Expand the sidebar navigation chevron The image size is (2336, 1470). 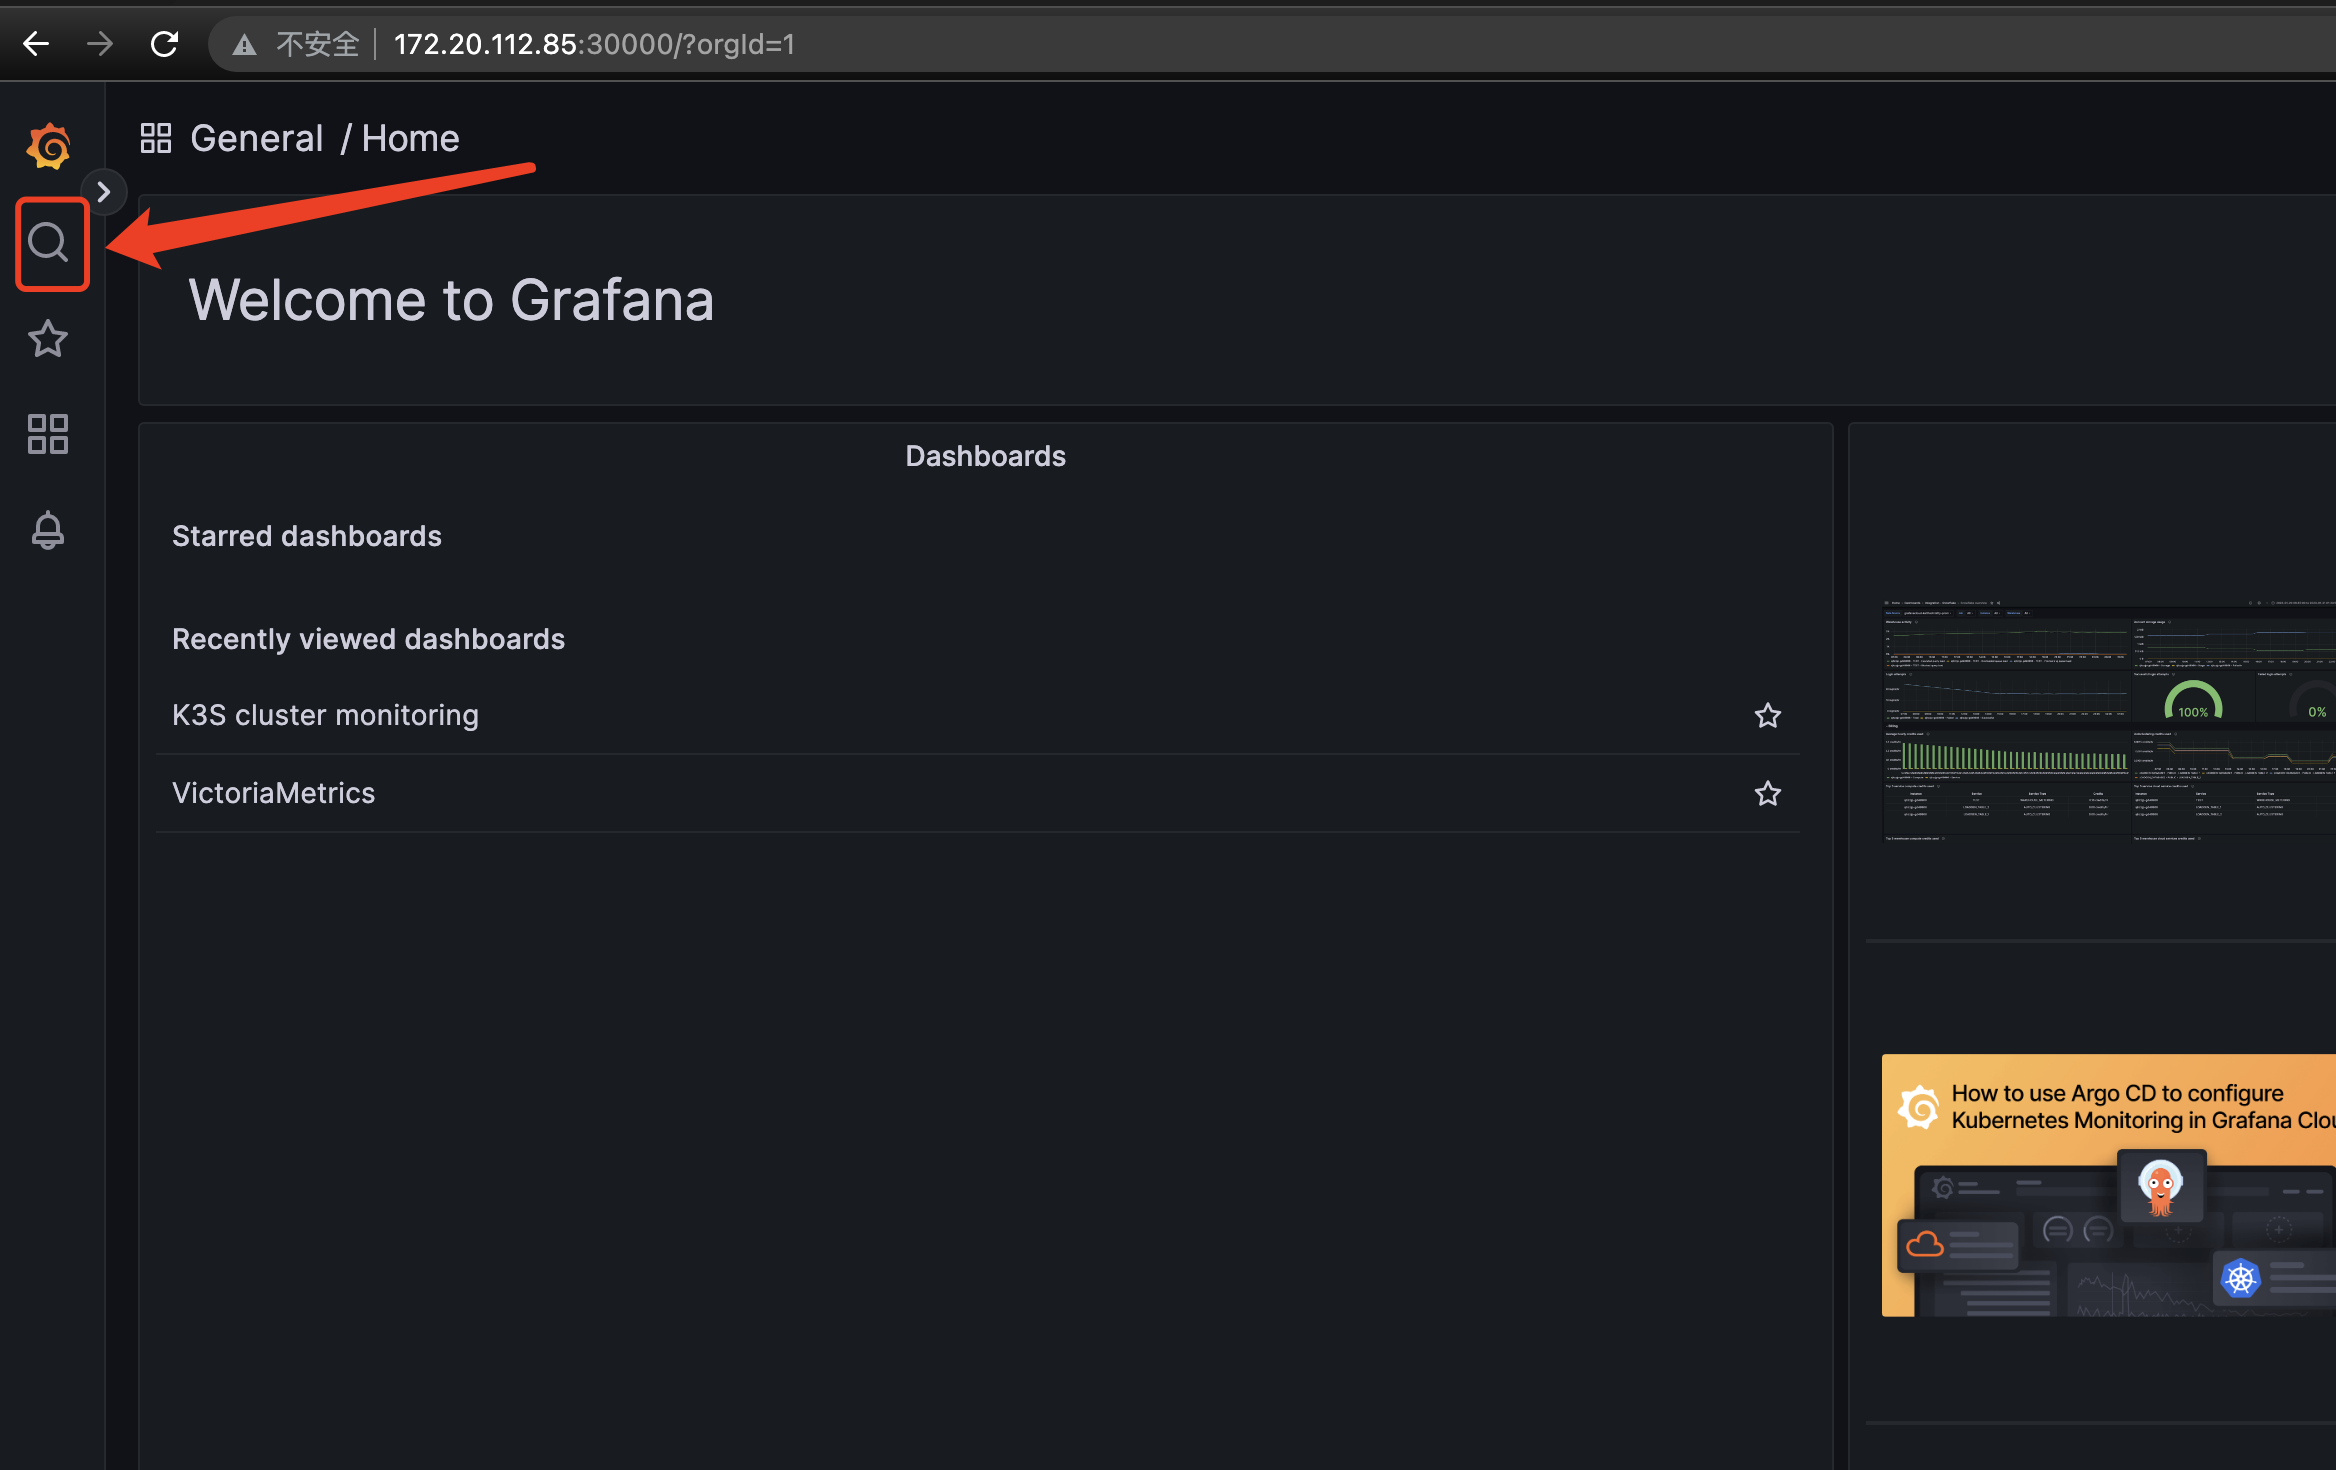104,191
